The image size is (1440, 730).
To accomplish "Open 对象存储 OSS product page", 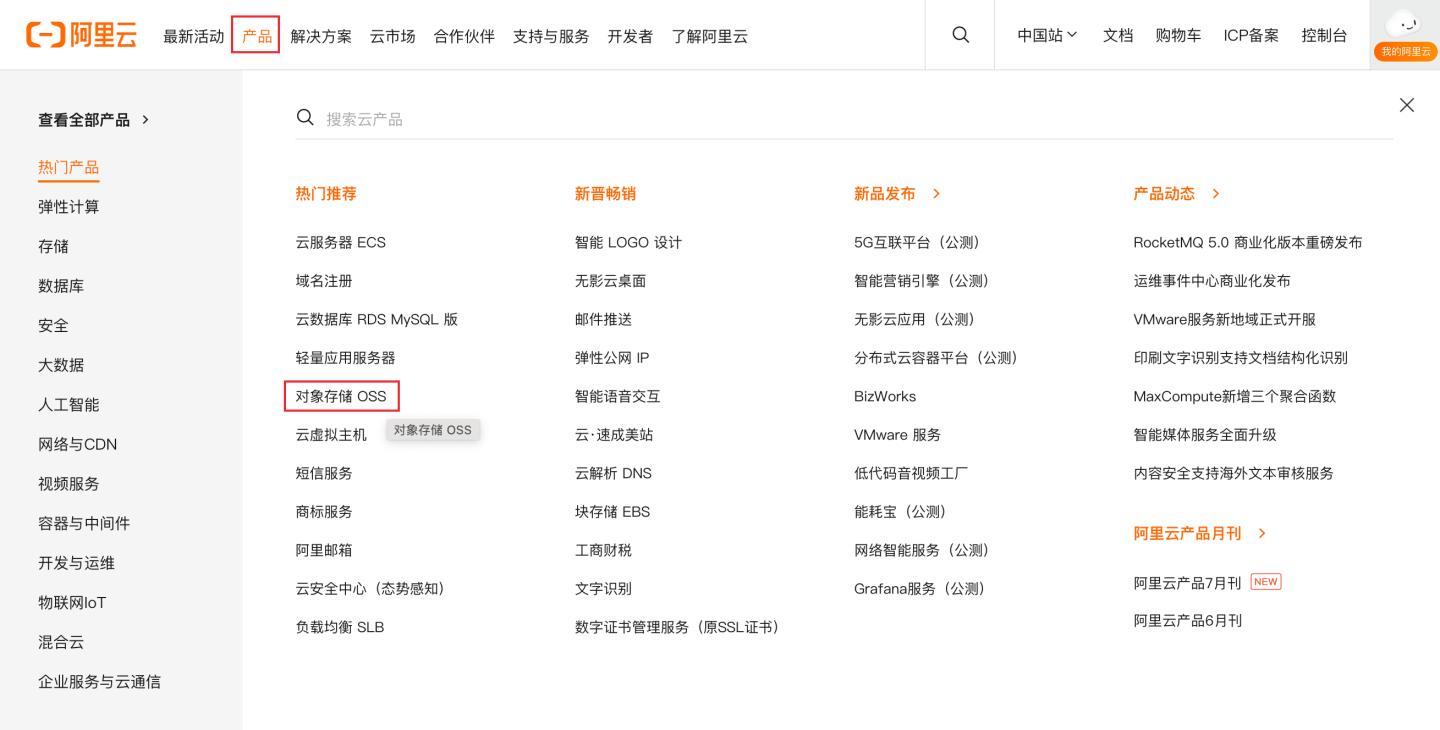I will tap(340, 396).
